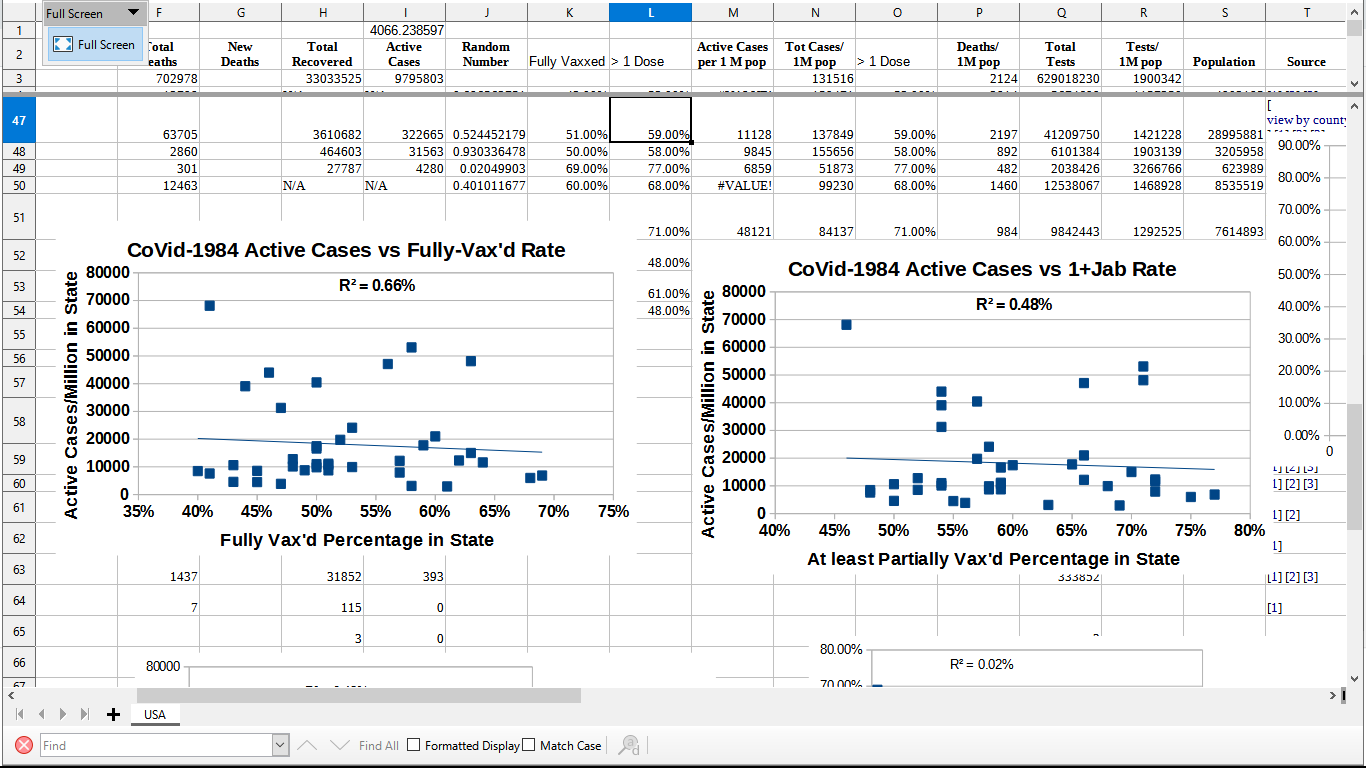This screenshot has width=1366, height=768.
Task: Click horizontal scrollbar right arrow
Action: click(1333, 695)
